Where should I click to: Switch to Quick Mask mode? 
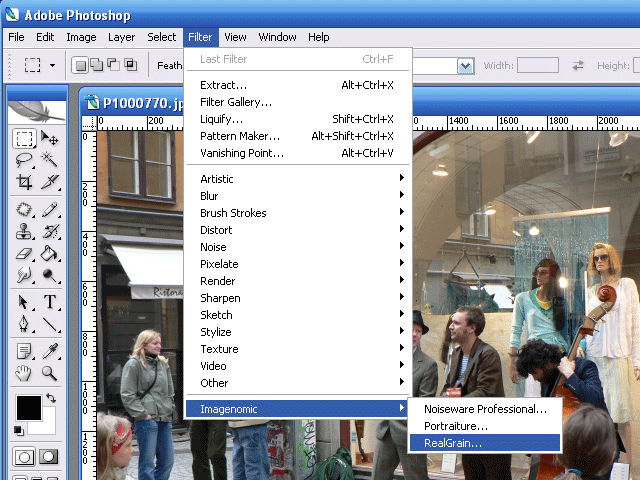pos(49,457)
